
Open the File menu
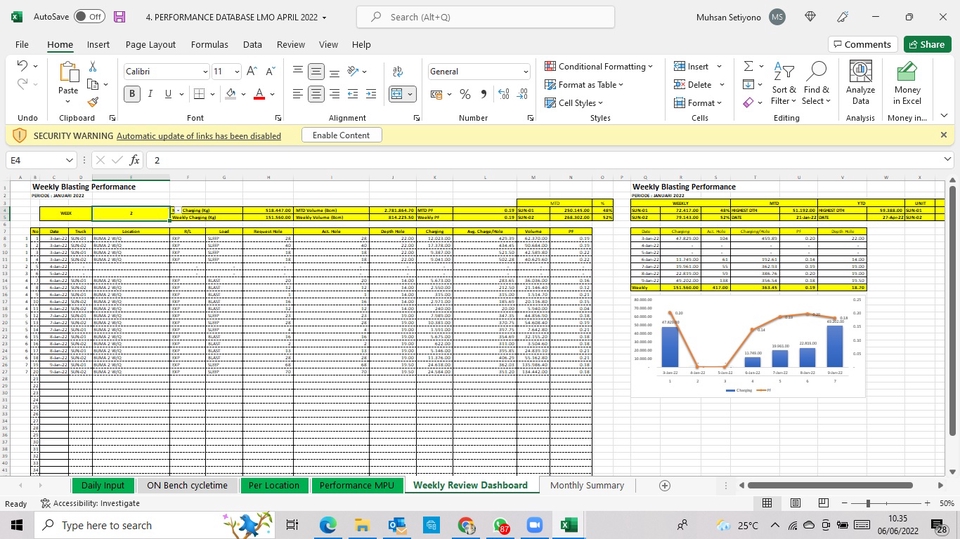click(22, 45)
